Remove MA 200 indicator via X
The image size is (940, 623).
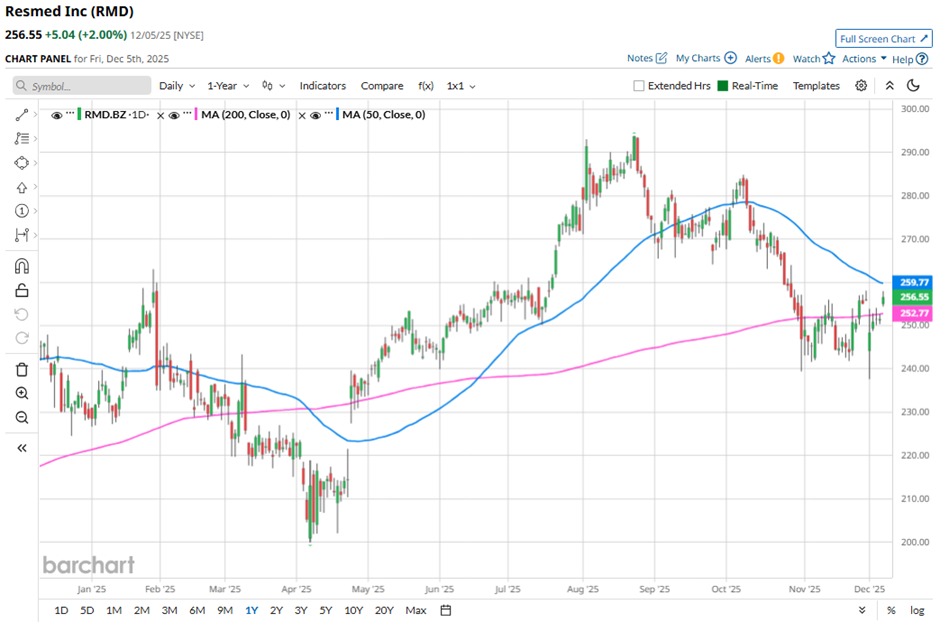click(302, 115)
